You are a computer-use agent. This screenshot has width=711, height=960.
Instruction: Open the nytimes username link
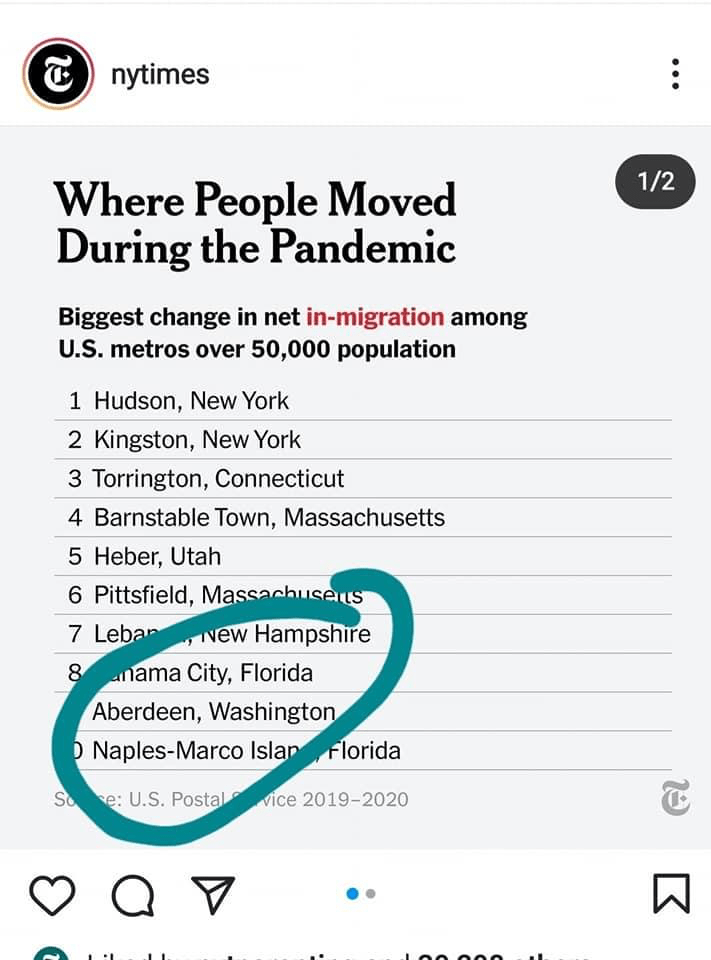pyautogui.click(x=160, y=75)
